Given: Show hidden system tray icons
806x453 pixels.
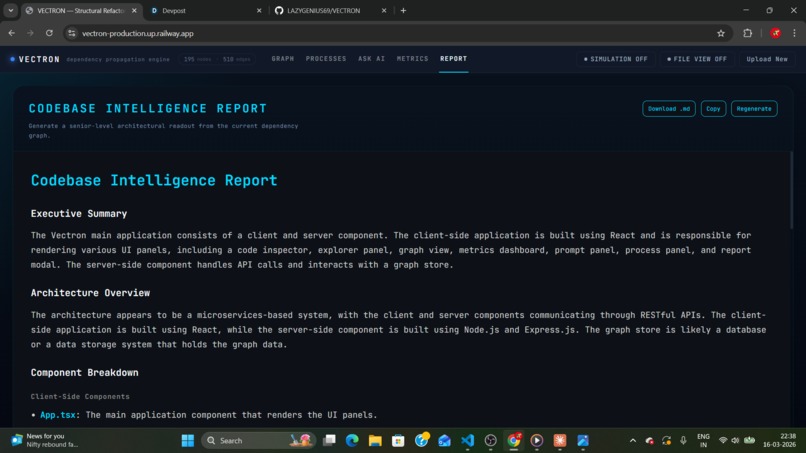Looking at the screenshot, I should 633,441.
